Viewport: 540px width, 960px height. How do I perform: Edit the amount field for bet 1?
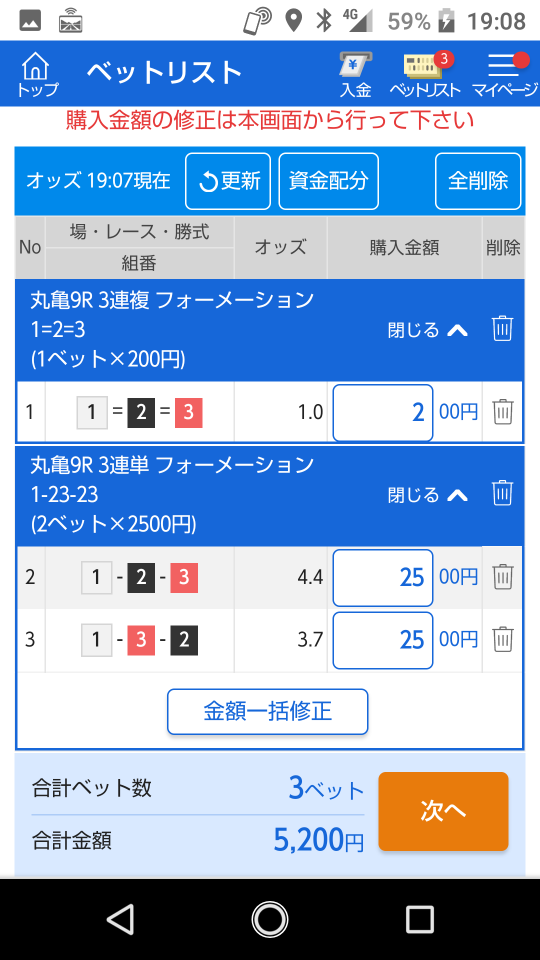tap(383, 413)
